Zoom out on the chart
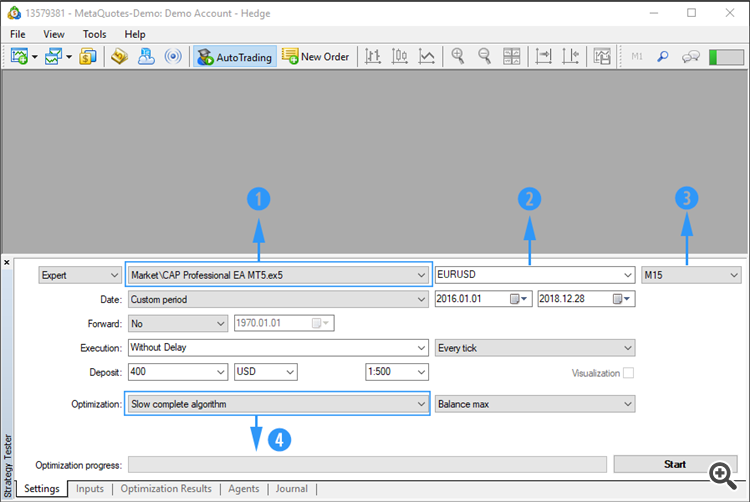Viewport: 750px width, 502px height. [485, 56]
